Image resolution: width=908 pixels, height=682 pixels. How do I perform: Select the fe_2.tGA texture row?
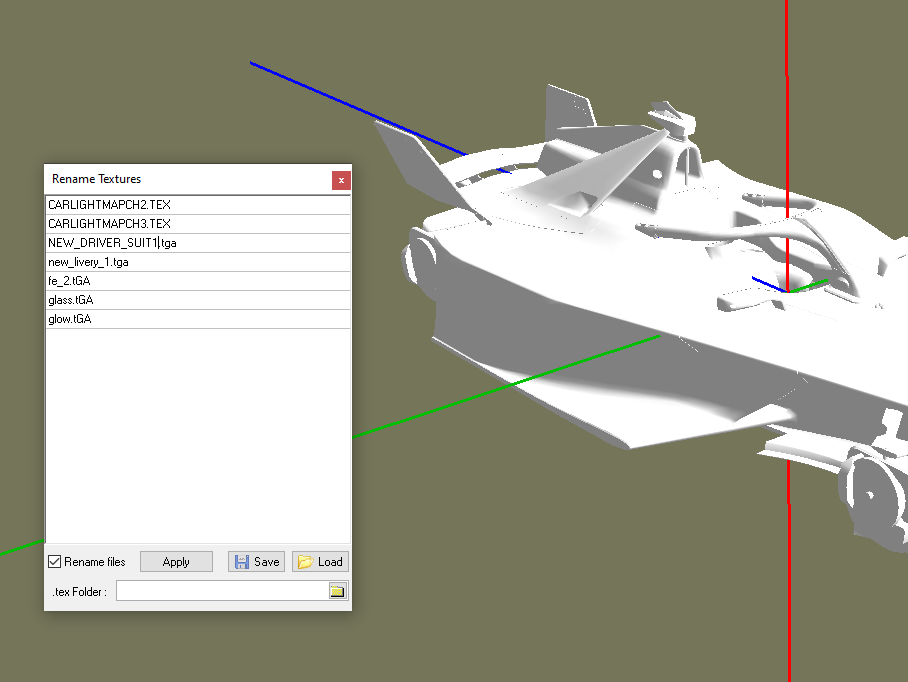pyautogui.click(x=198, y=281)
